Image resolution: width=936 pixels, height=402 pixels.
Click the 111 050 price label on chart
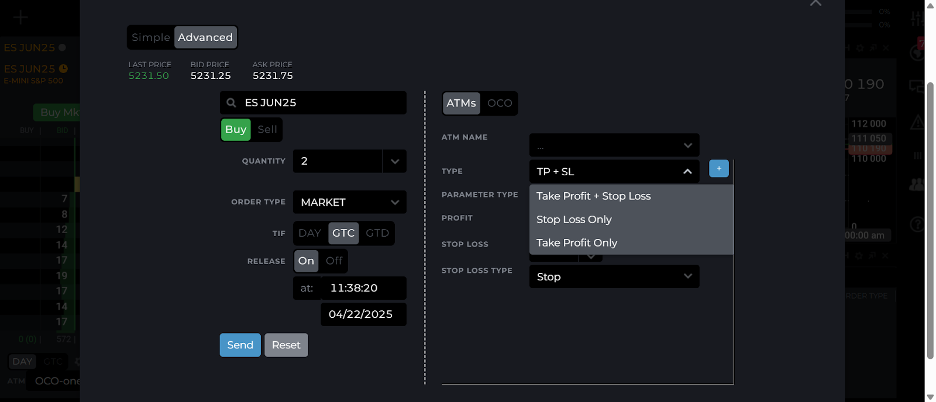click(x=869, y=139)
